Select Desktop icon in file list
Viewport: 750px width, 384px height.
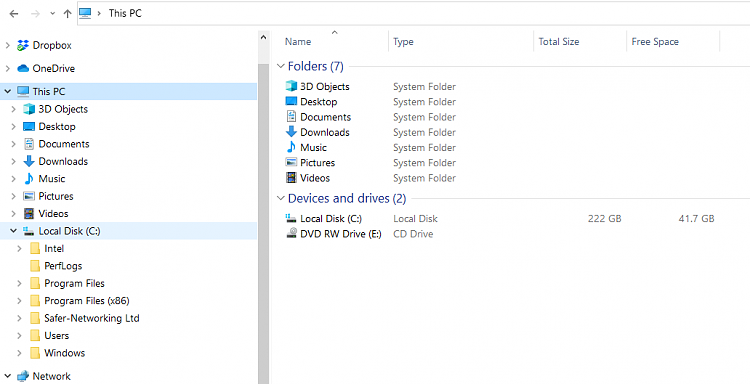point(291,101)
